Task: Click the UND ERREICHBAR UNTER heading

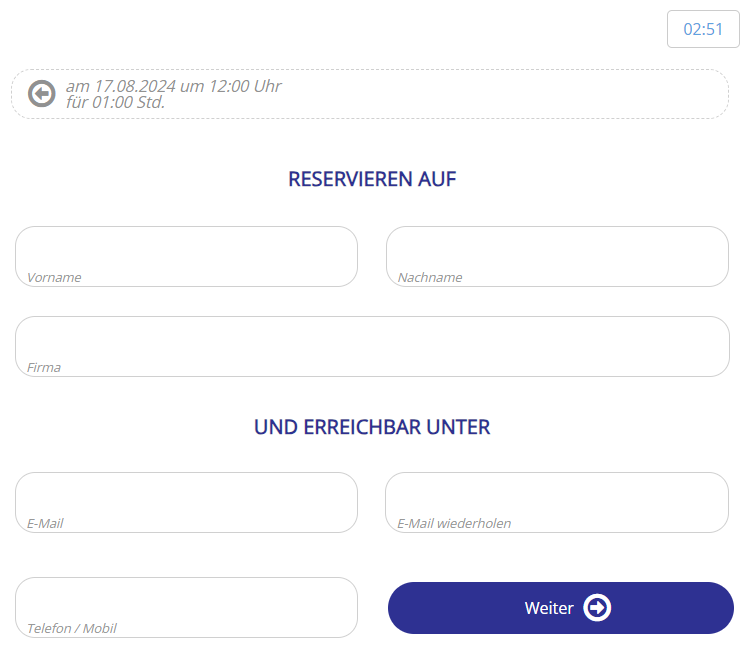Action: pos(372,427)
